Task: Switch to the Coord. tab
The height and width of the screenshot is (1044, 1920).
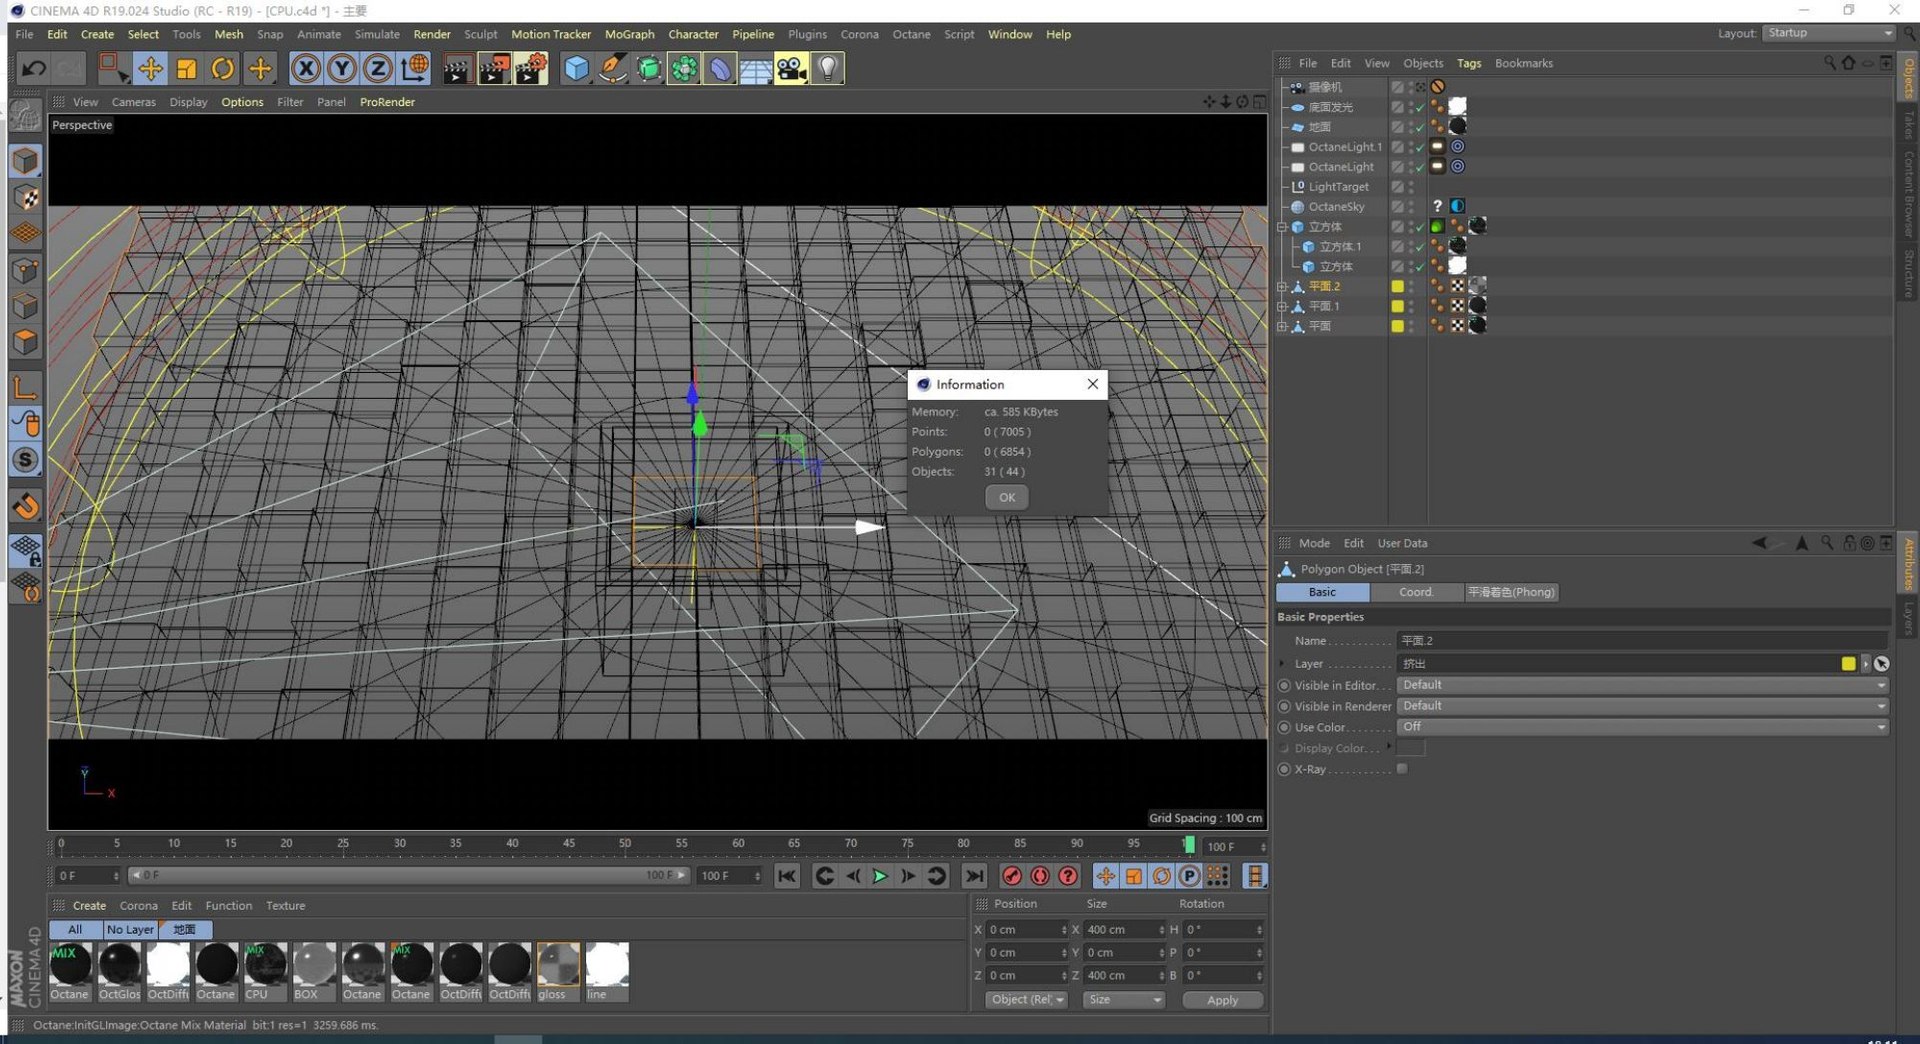Action: click(x=1416, y=592)
